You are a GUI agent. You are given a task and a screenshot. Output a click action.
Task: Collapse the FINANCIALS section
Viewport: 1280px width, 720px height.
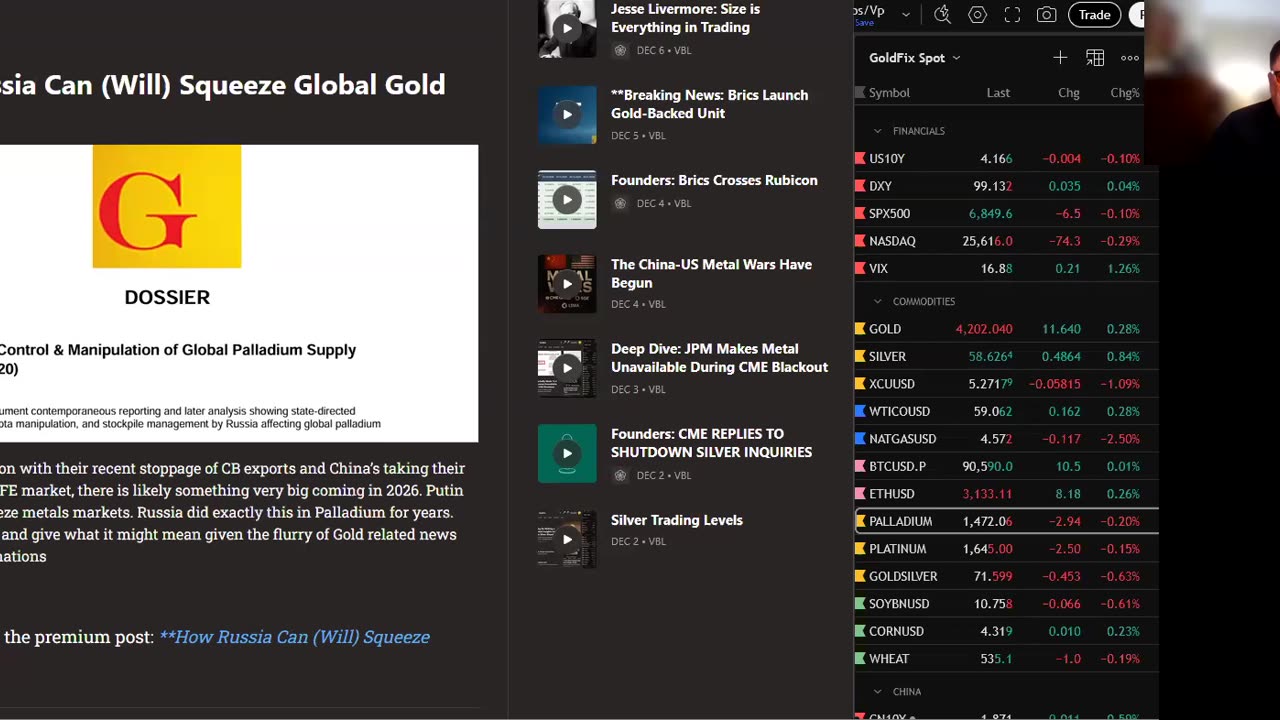pyautogui.click(x=878, y=131)
